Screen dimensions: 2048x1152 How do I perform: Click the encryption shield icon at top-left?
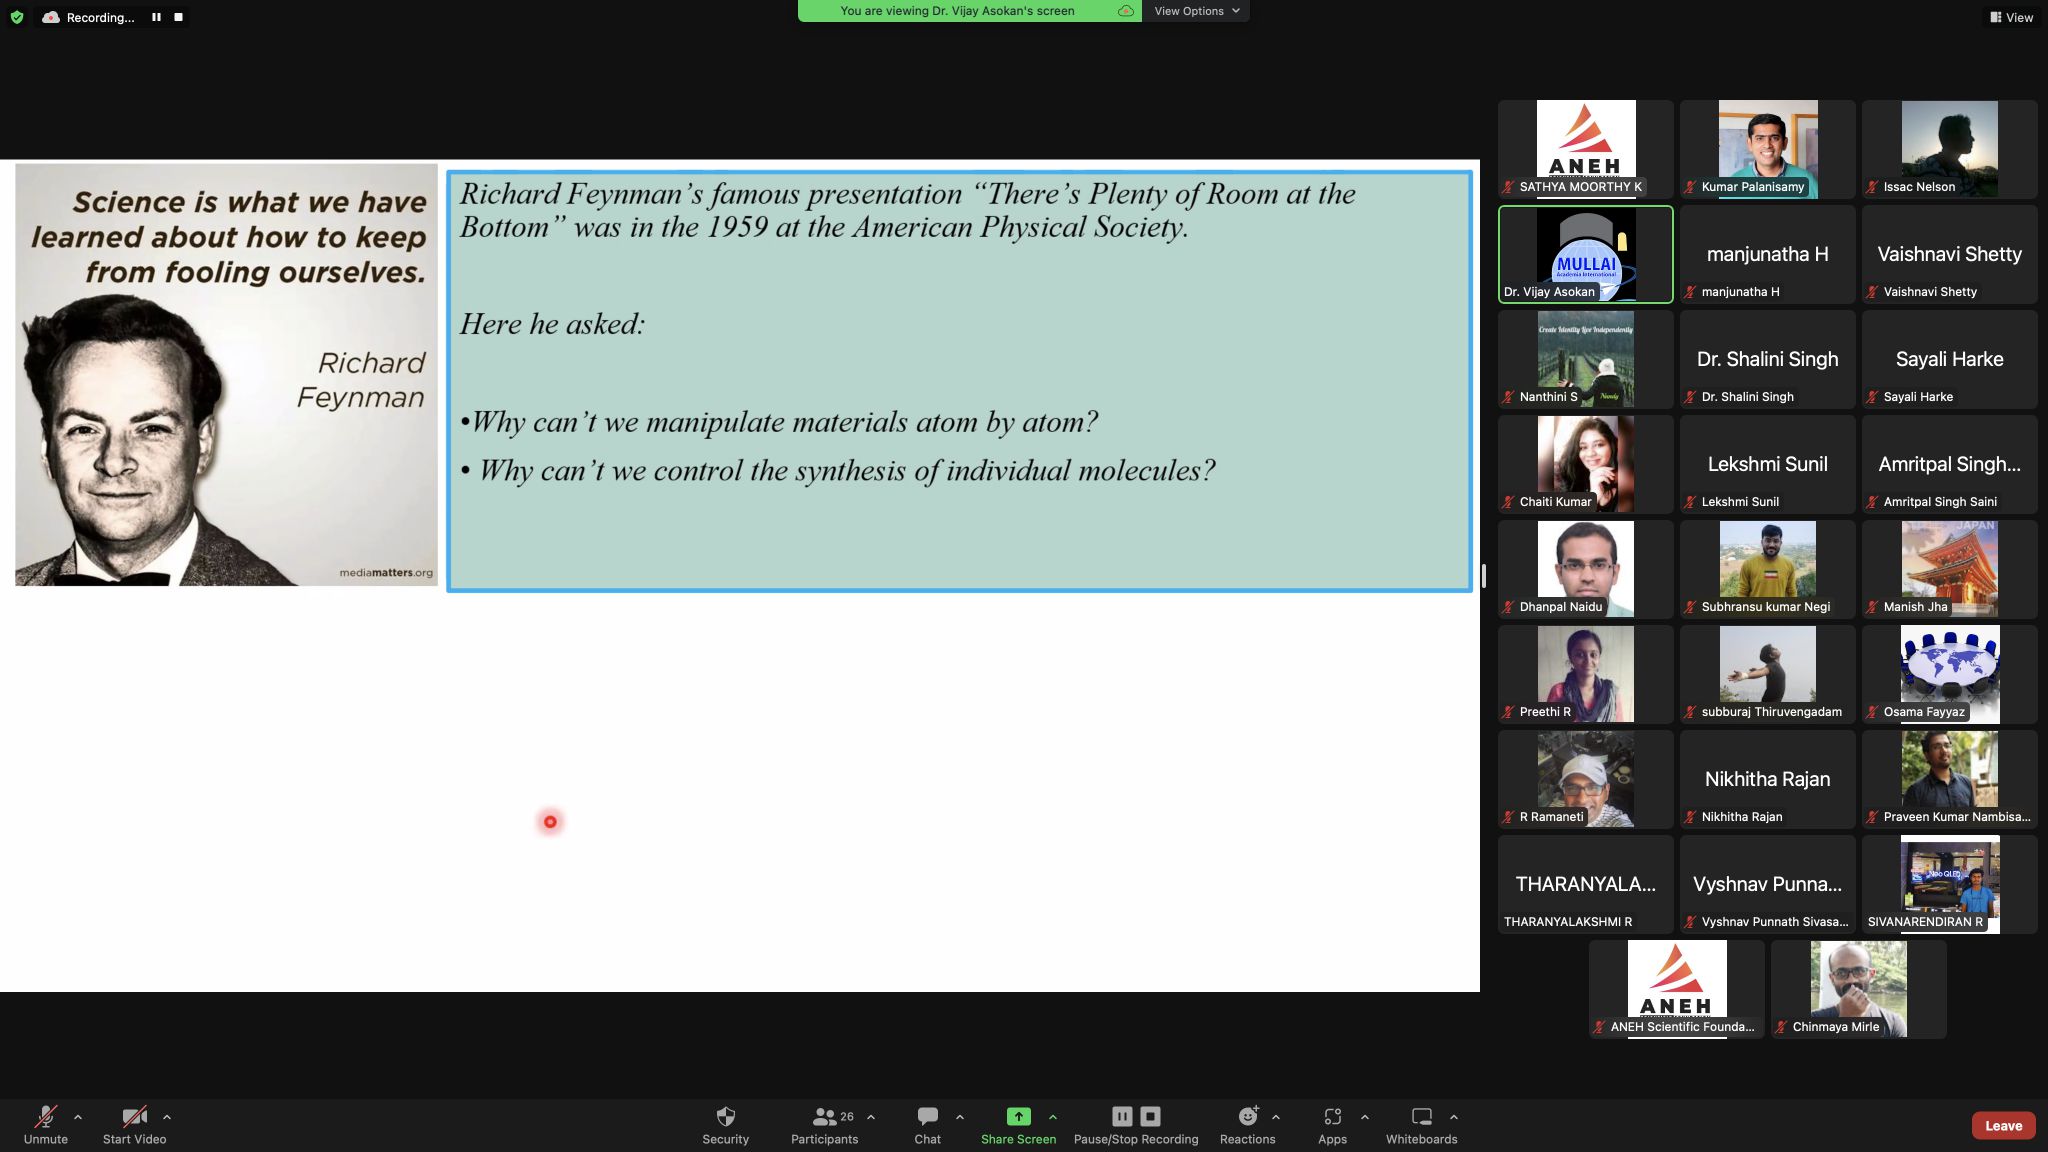pyautogui.click(x=17, y=17)
